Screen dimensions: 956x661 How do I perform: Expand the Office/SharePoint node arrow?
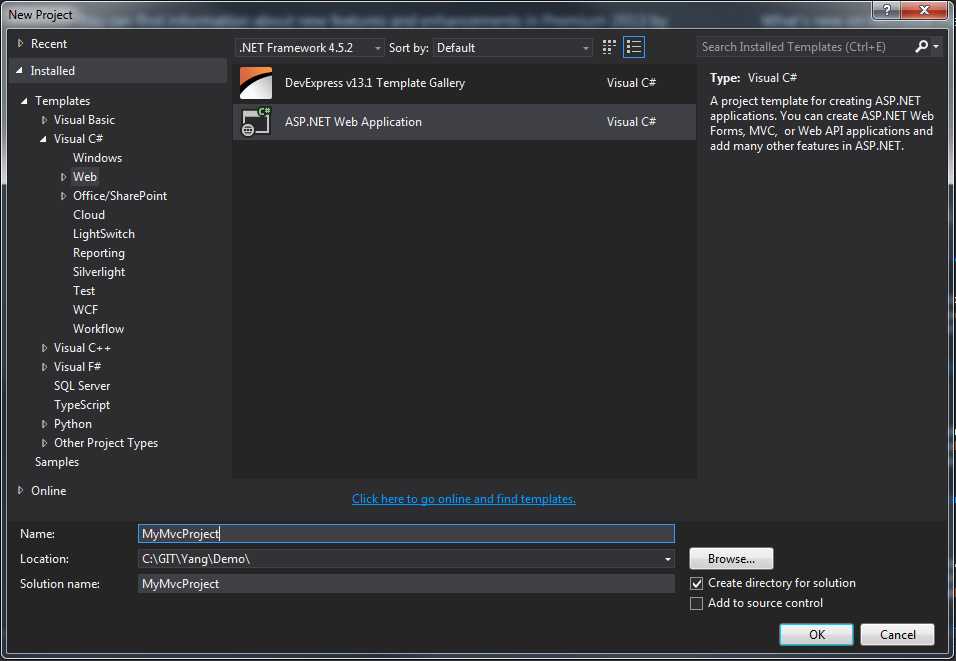[63, 196]
